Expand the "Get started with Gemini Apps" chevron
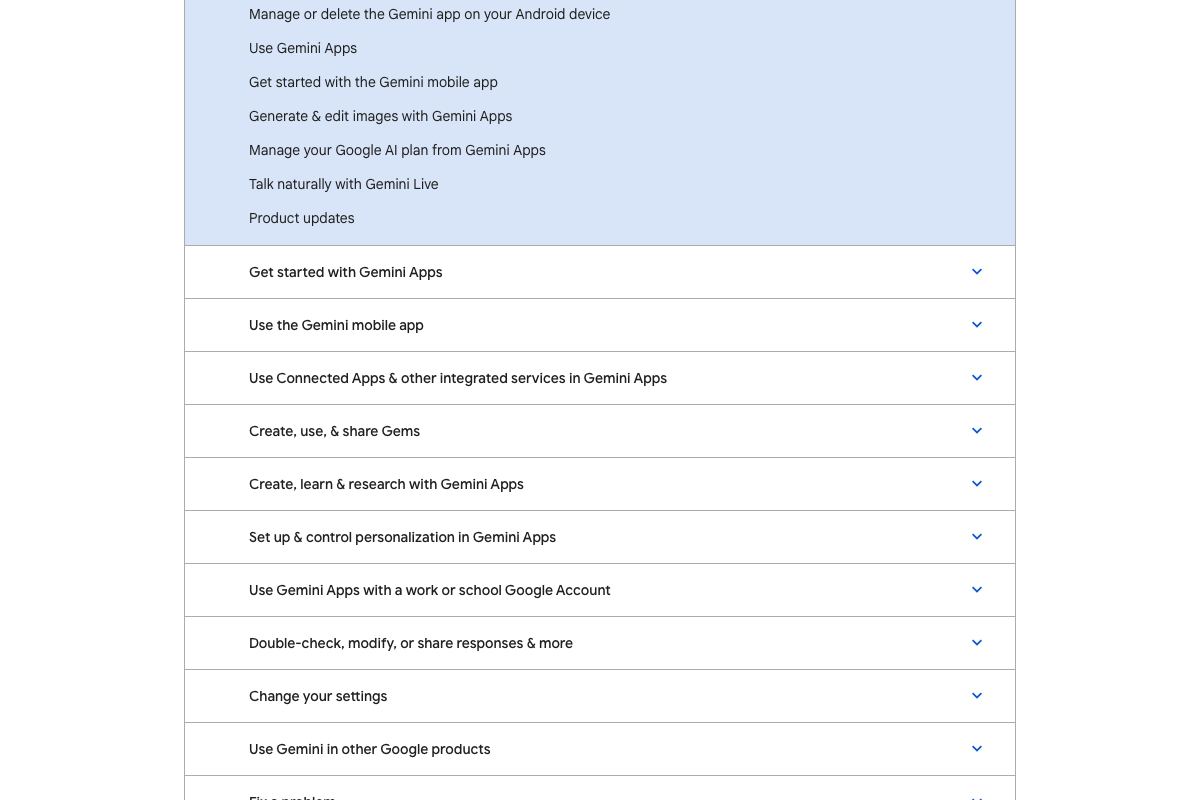 coord(977,271)
